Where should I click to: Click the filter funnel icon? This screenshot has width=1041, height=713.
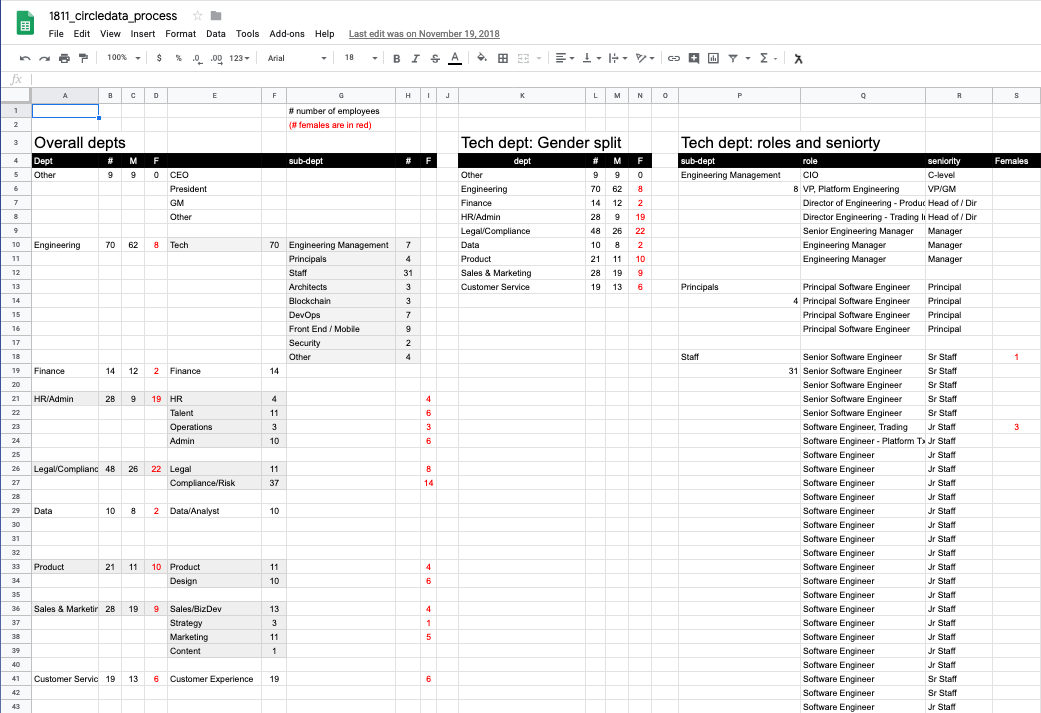click(733, 58)
